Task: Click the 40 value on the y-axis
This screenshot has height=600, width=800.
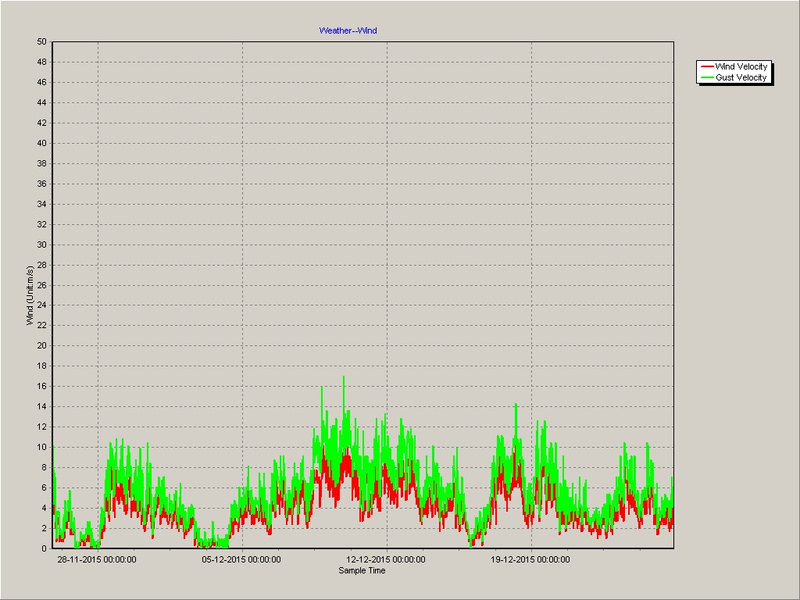Action: 41,143
